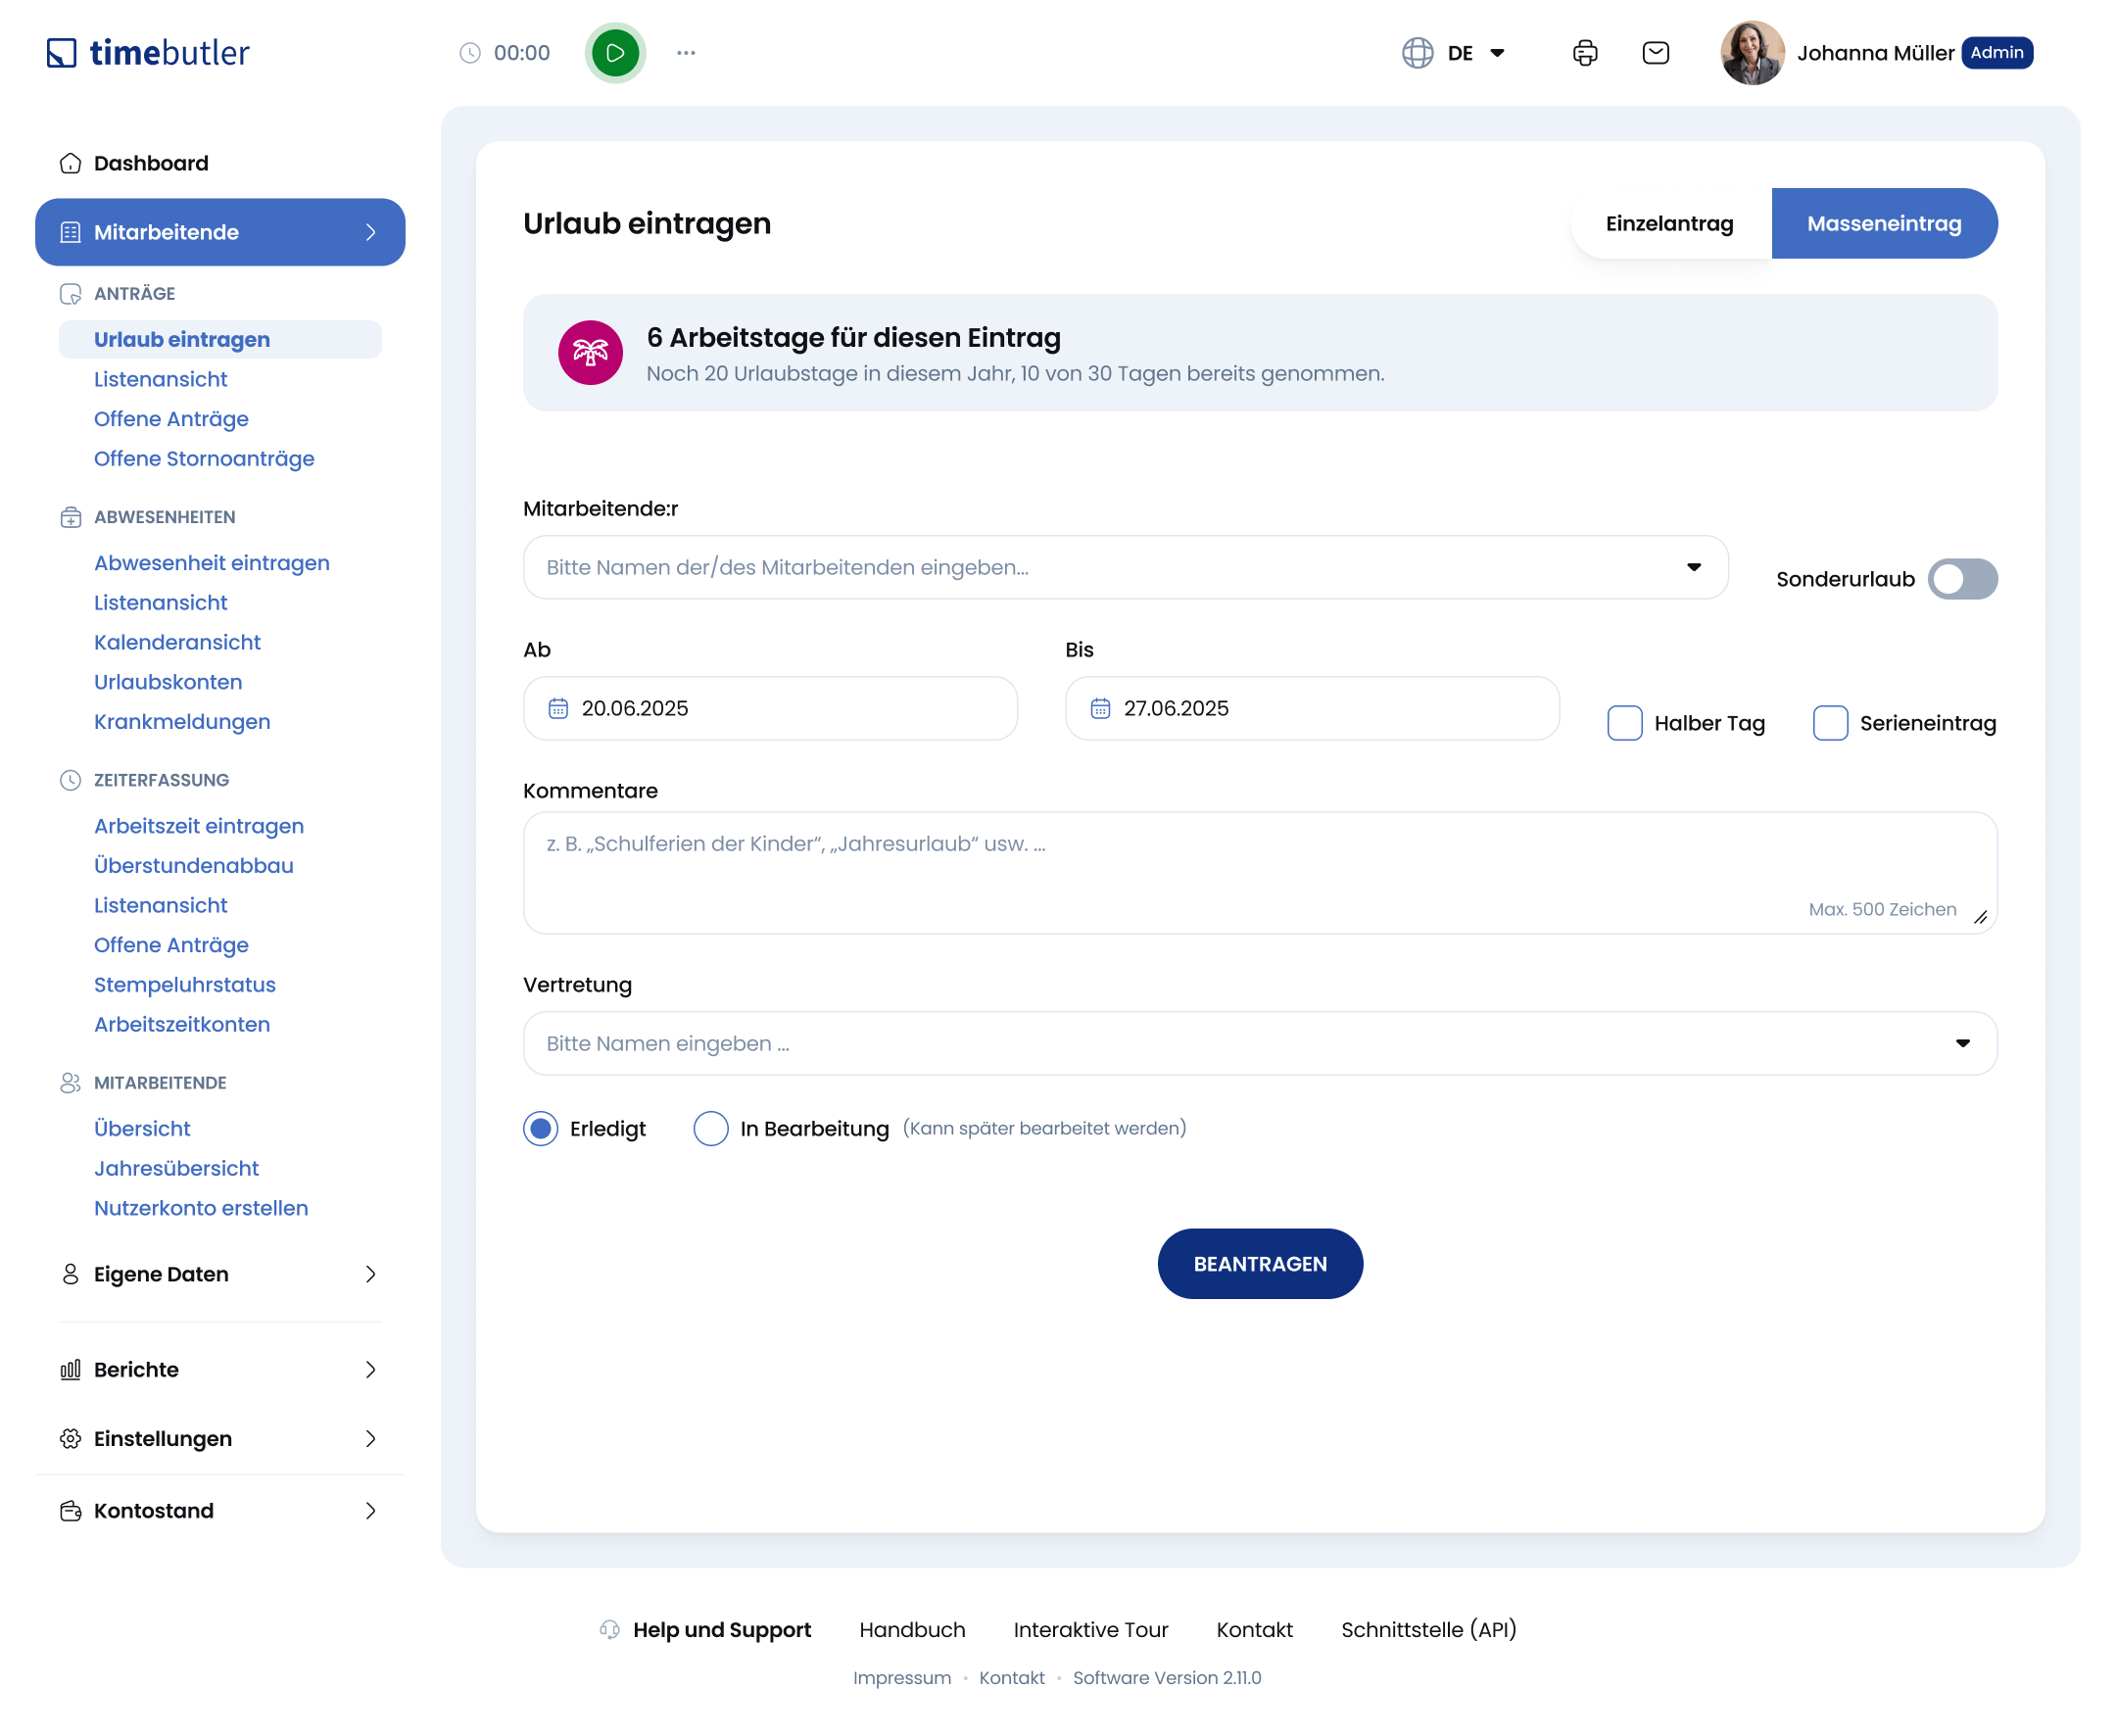Screen dimensions: 2116x1736
Task: Enable the Serieneintrag checkbox
Action: point(1830,723)
